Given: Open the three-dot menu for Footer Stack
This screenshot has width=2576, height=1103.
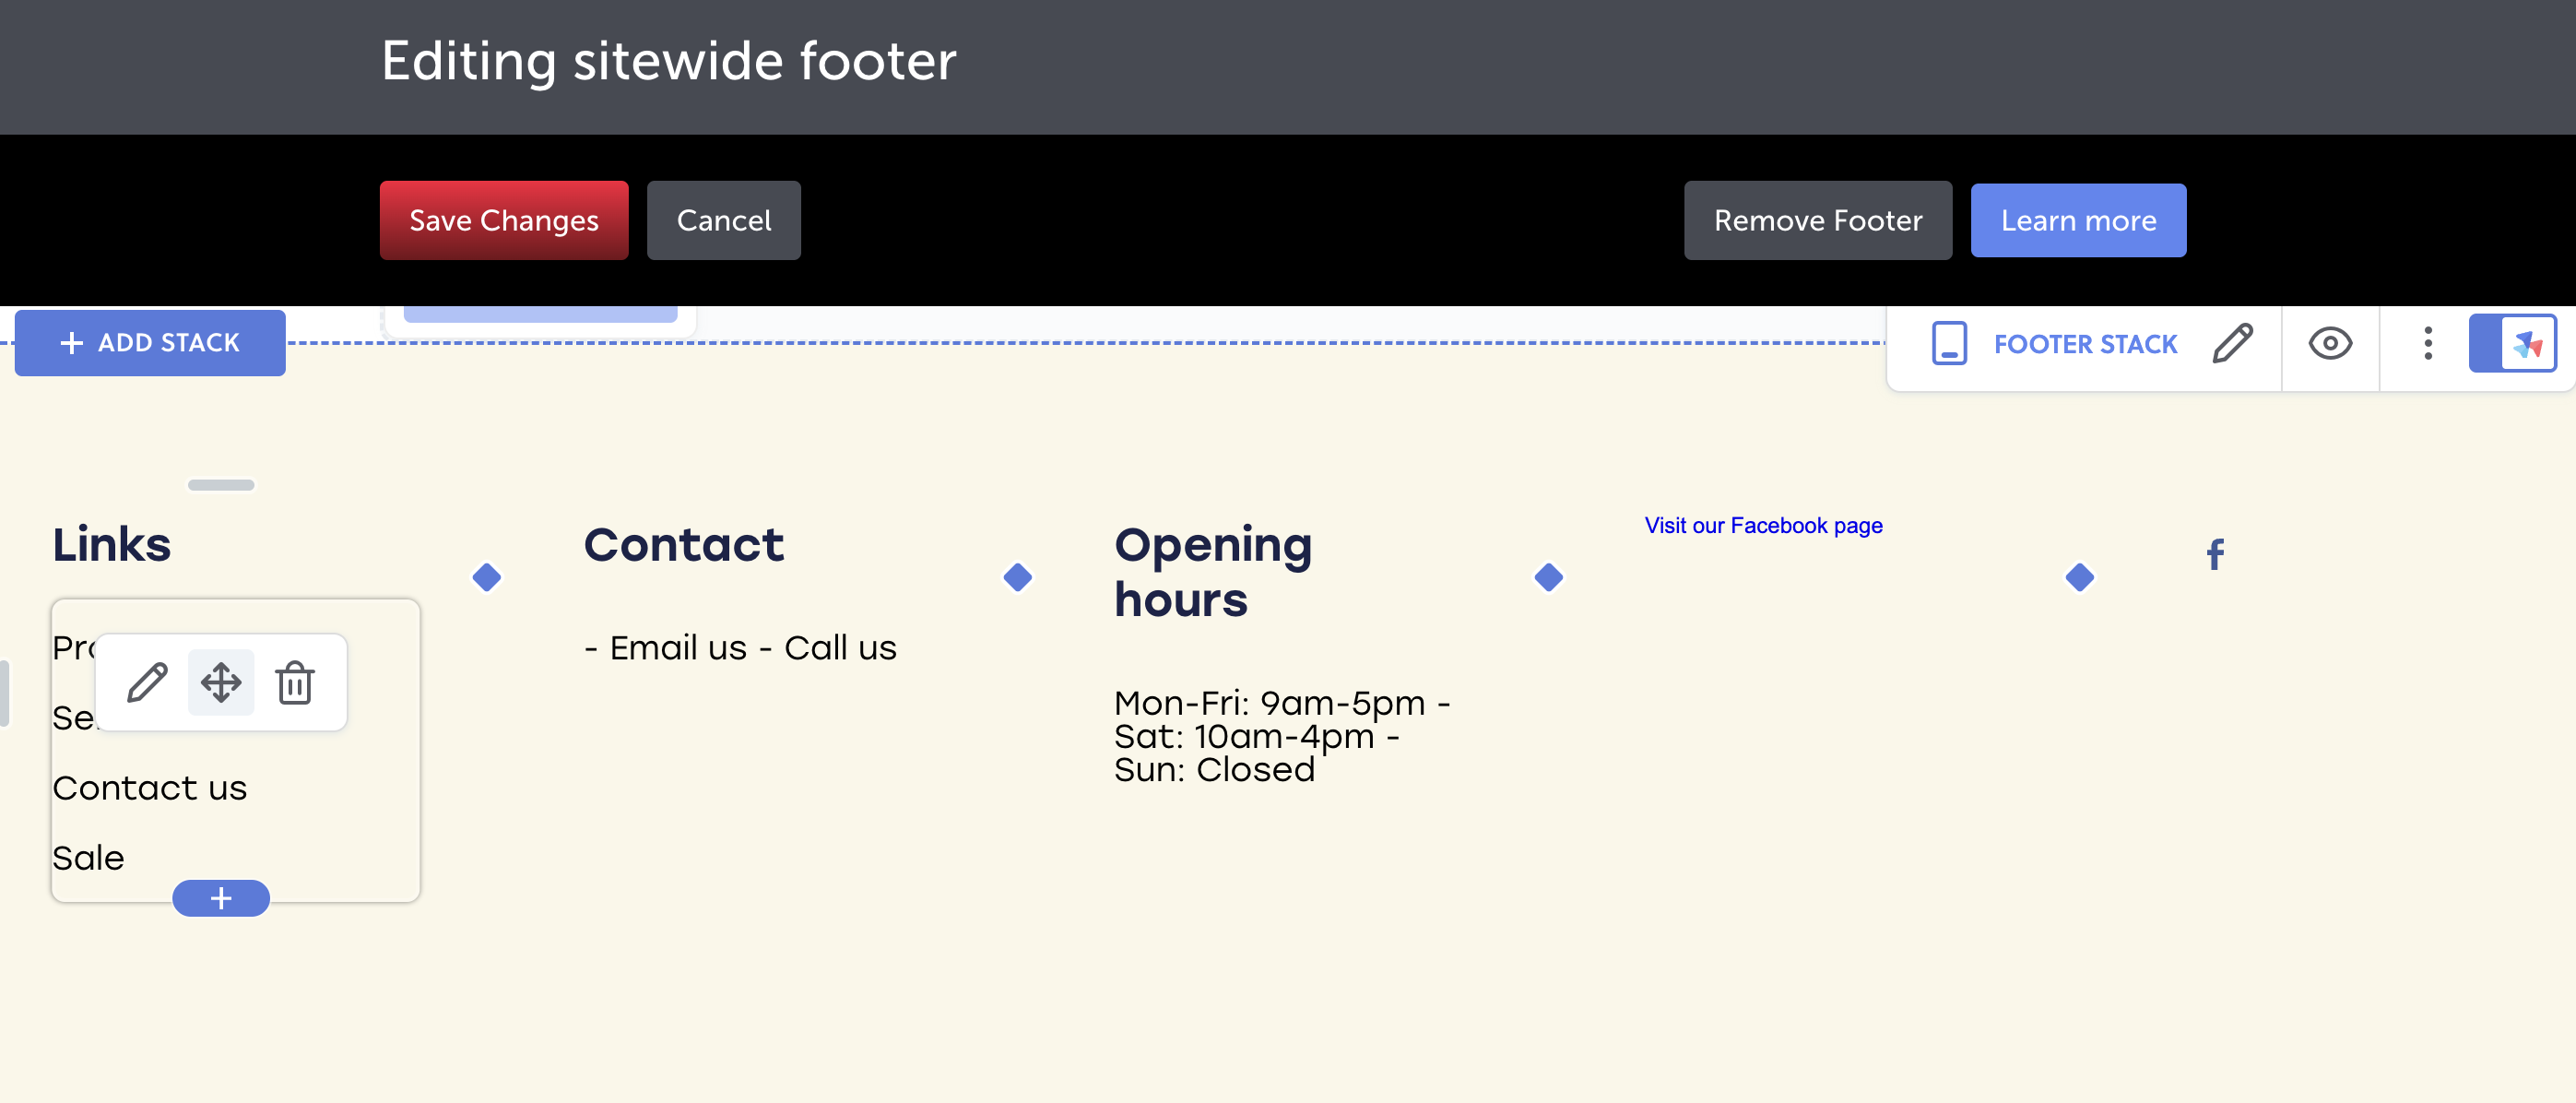Looking at the screenshot, I should pyautogui.click(x=2427, y=344).
